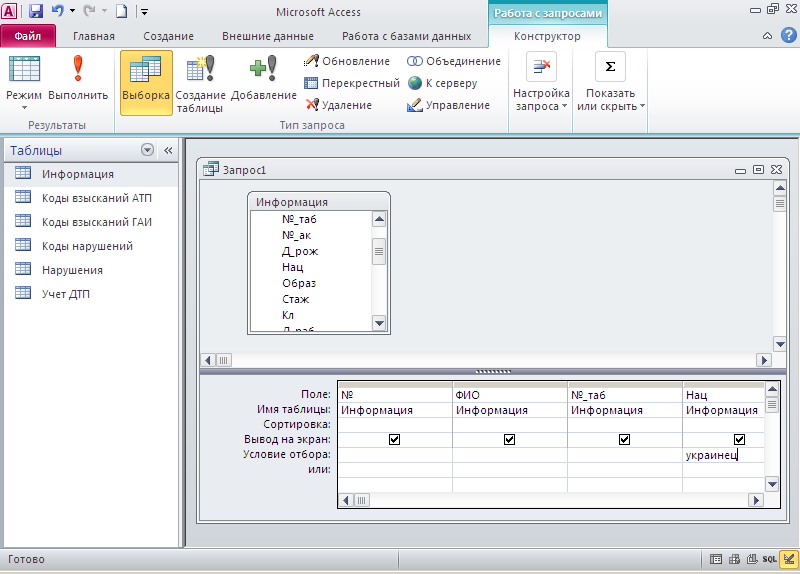800x574 pixels.
Task: Select the Управление data-definition query
Action: [x=448, y=105]
